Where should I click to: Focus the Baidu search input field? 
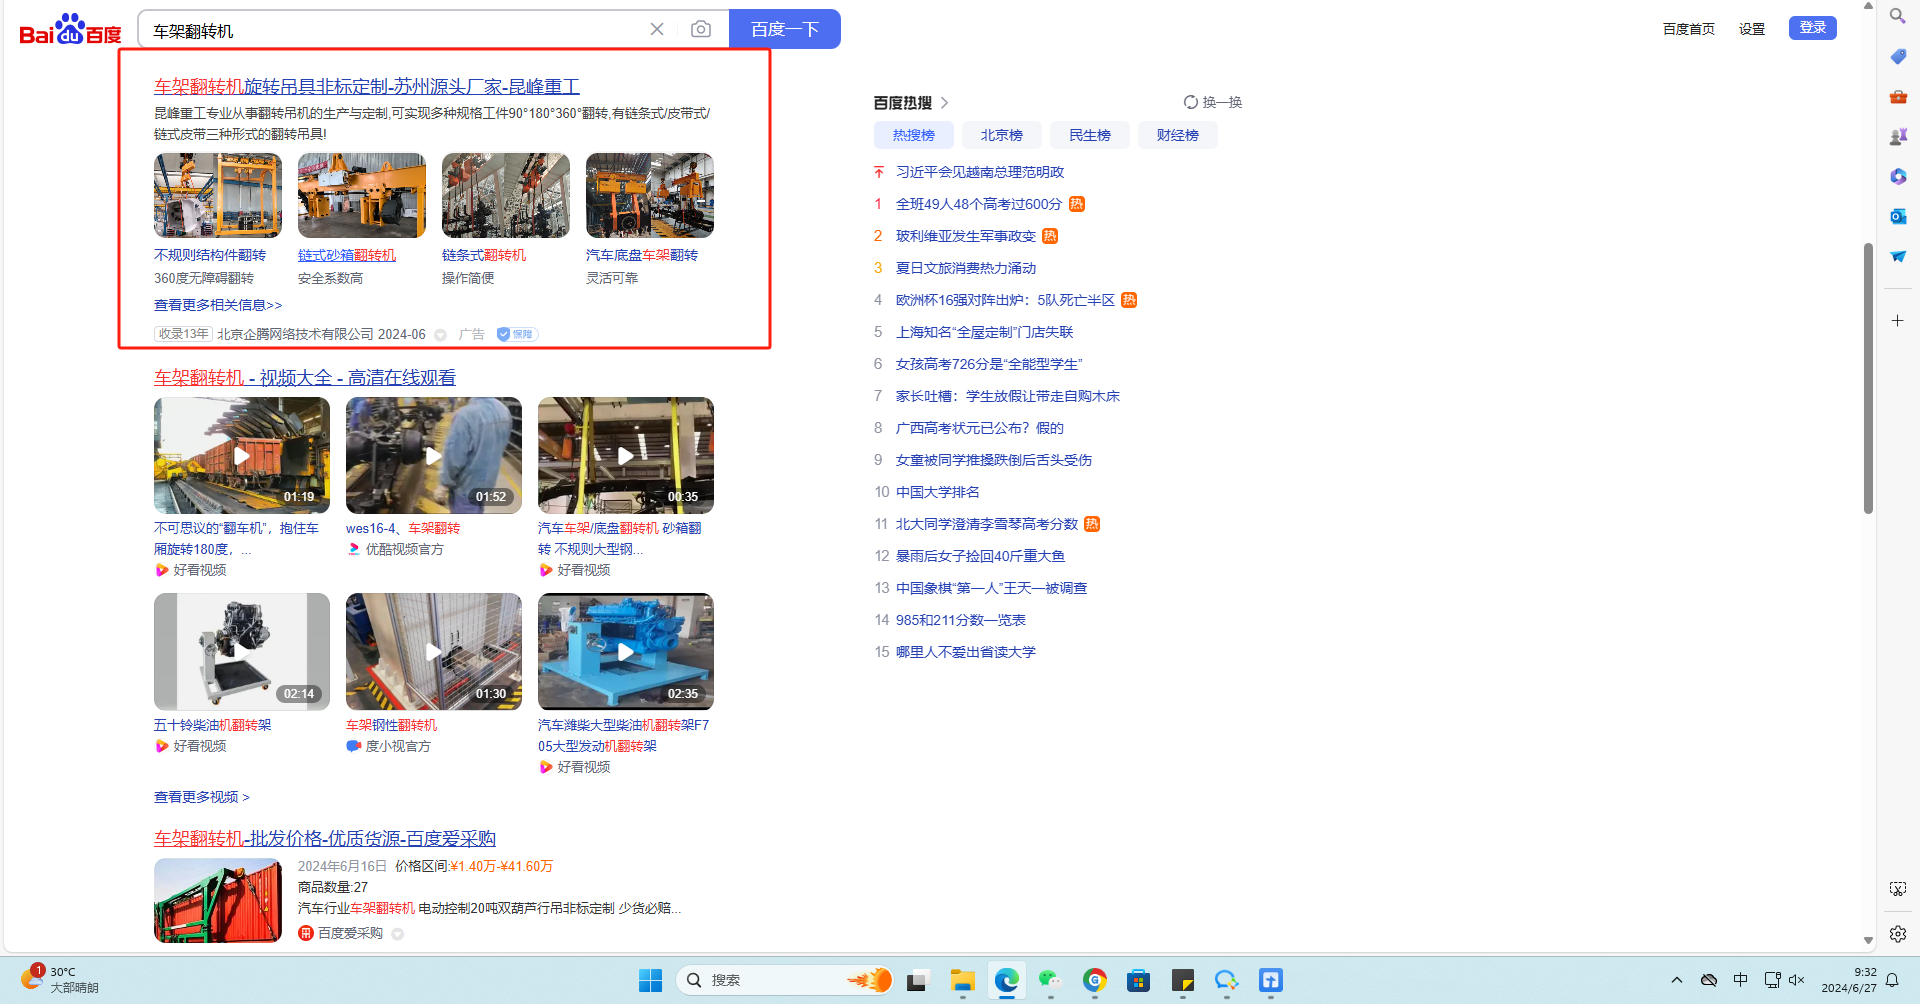coord(395,30)
